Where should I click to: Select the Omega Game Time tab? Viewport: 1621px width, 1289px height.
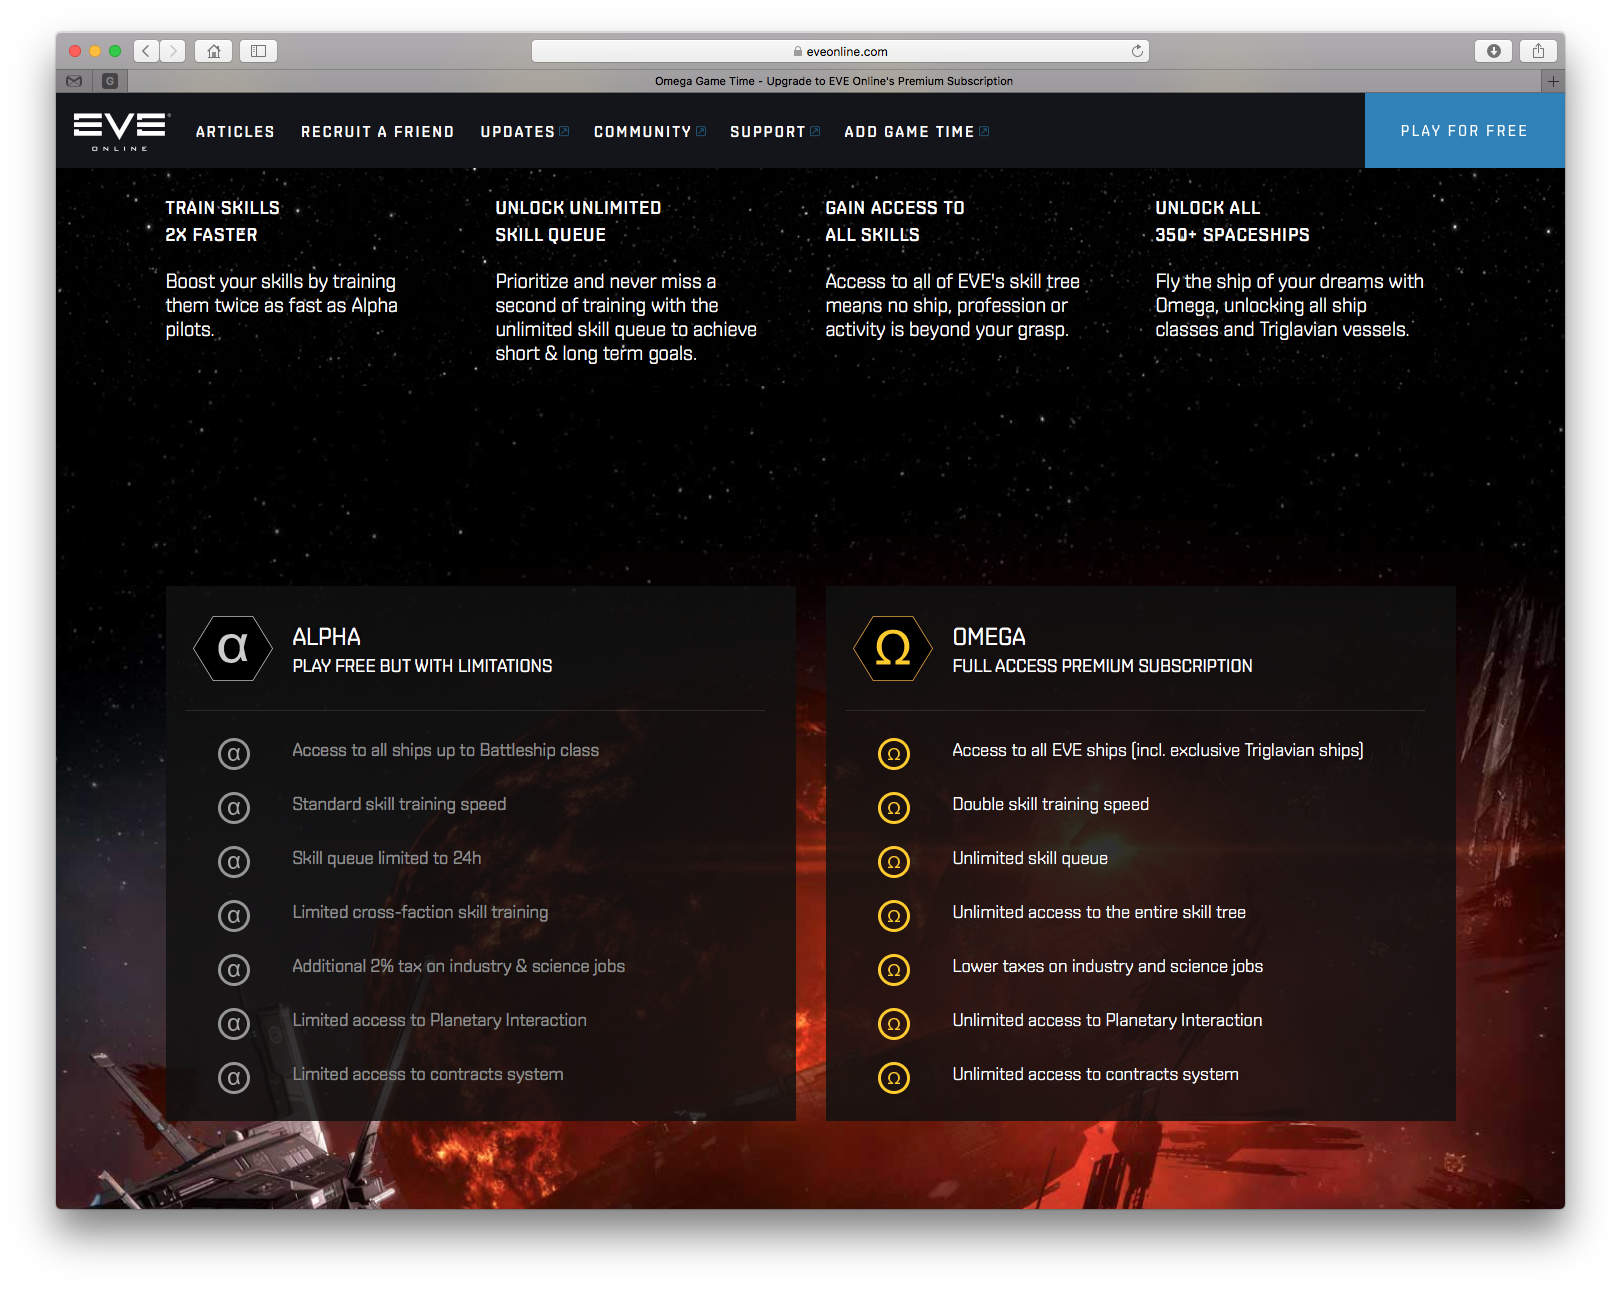pyautogui.click(x=833, y=81)
